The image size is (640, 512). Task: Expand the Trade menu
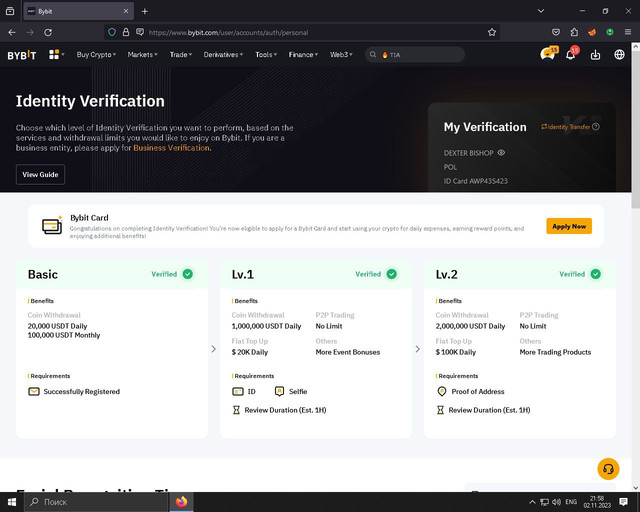(x=181, y=54)
